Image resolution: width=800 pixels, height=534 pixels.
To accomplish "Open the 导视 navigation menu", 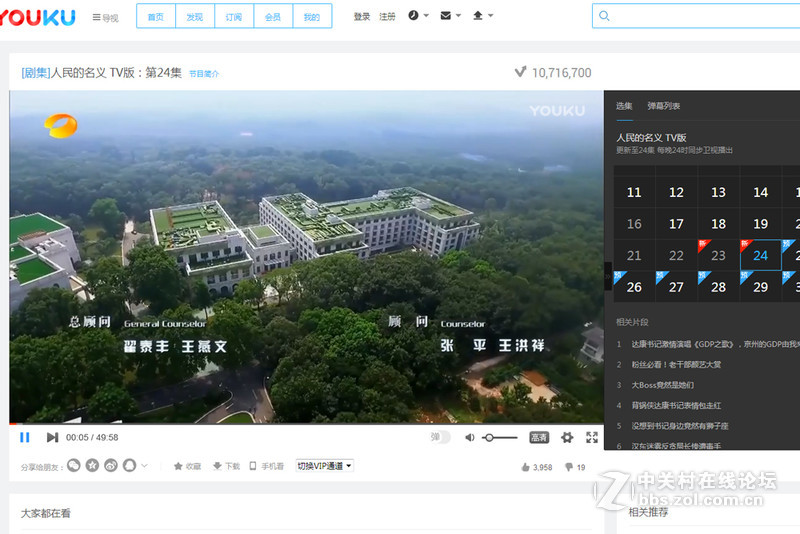I will (x=106, y=17).
